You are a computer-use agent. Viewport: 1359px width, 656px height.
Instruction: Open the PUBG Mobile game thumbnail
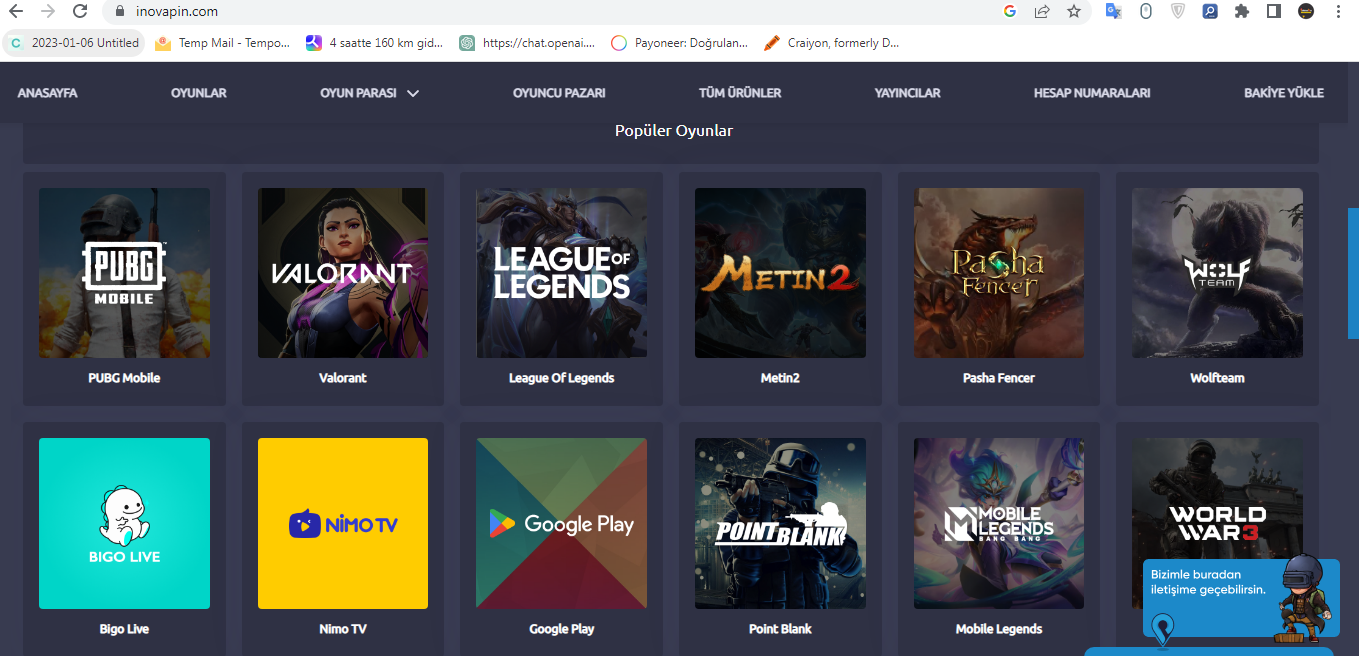click(124, 273)
